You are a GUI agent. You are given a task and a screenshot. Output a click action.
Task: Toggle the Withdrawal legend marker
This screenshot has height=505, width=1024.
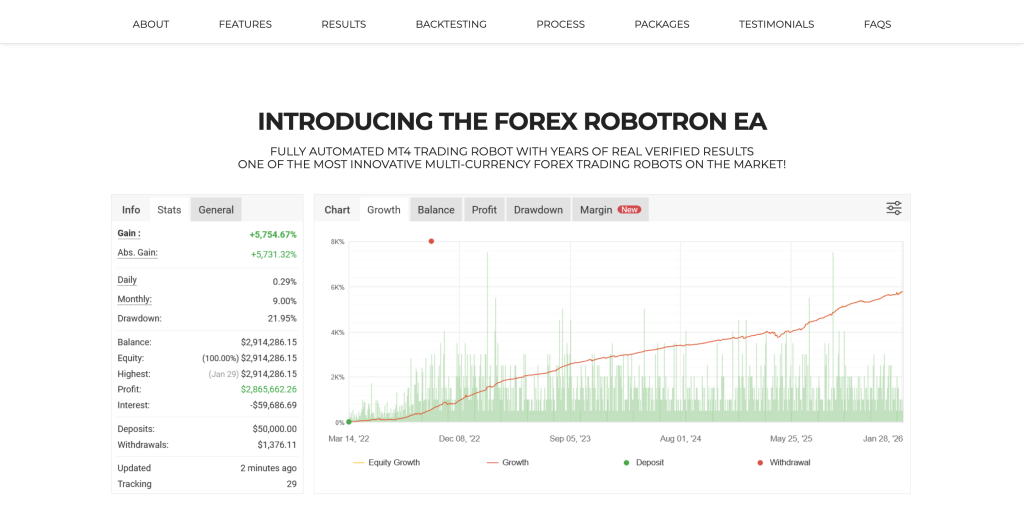tap(783, 463)
